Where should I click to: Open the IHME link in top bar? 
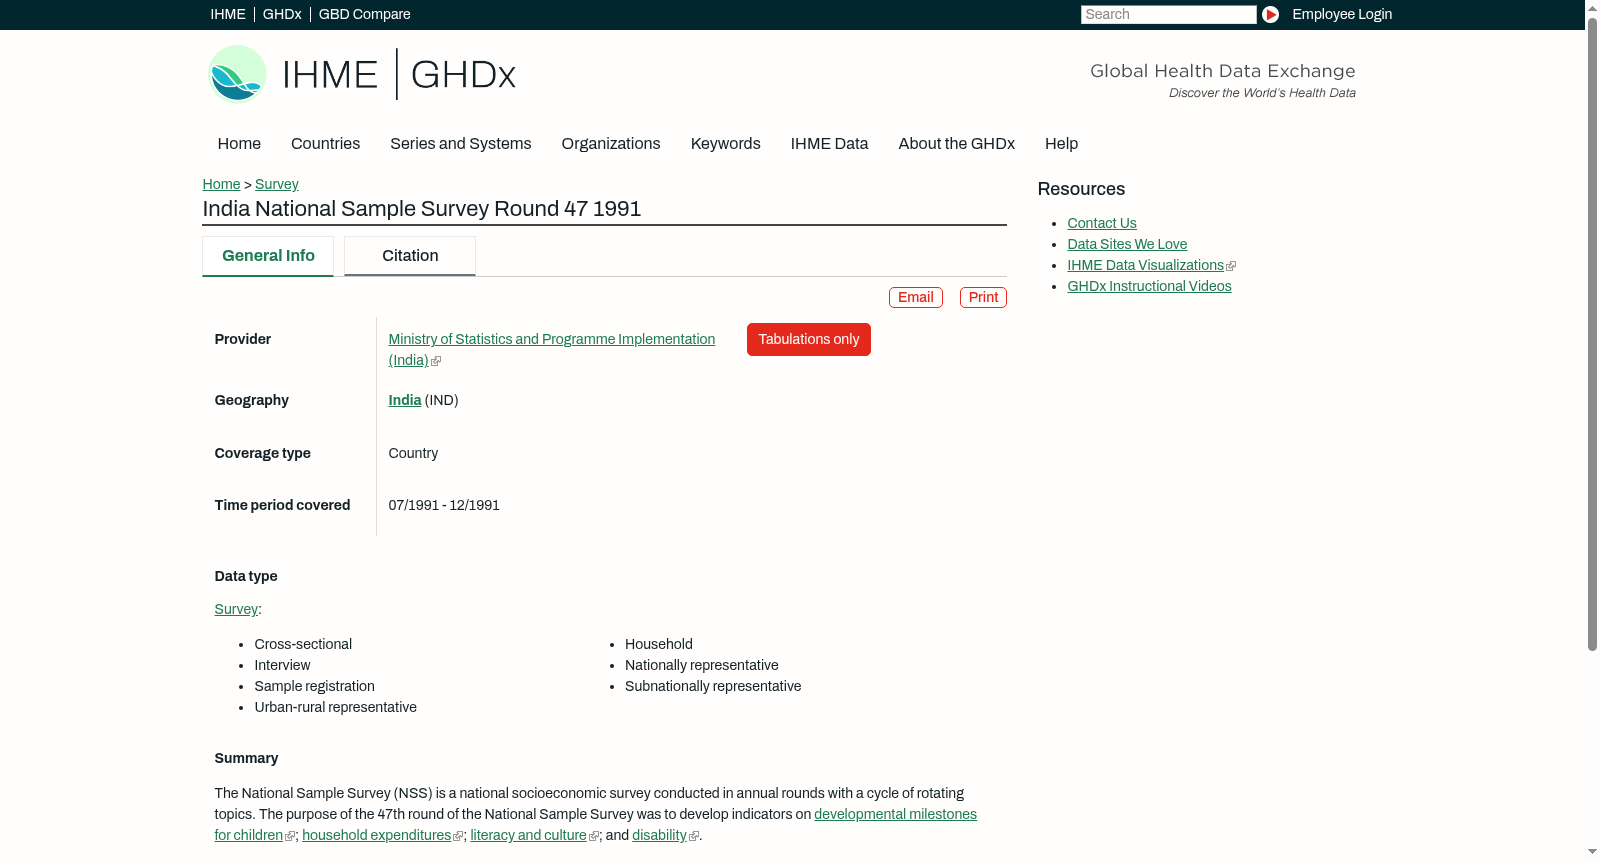pos(228,14)
